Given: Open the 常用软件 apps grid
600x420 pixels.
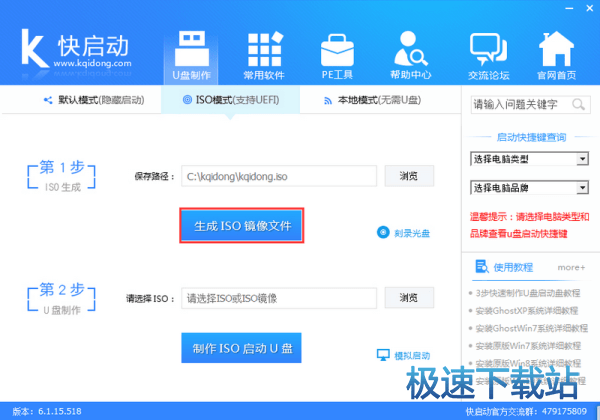Looking at the screenshot, I should (x=264, y=56).
